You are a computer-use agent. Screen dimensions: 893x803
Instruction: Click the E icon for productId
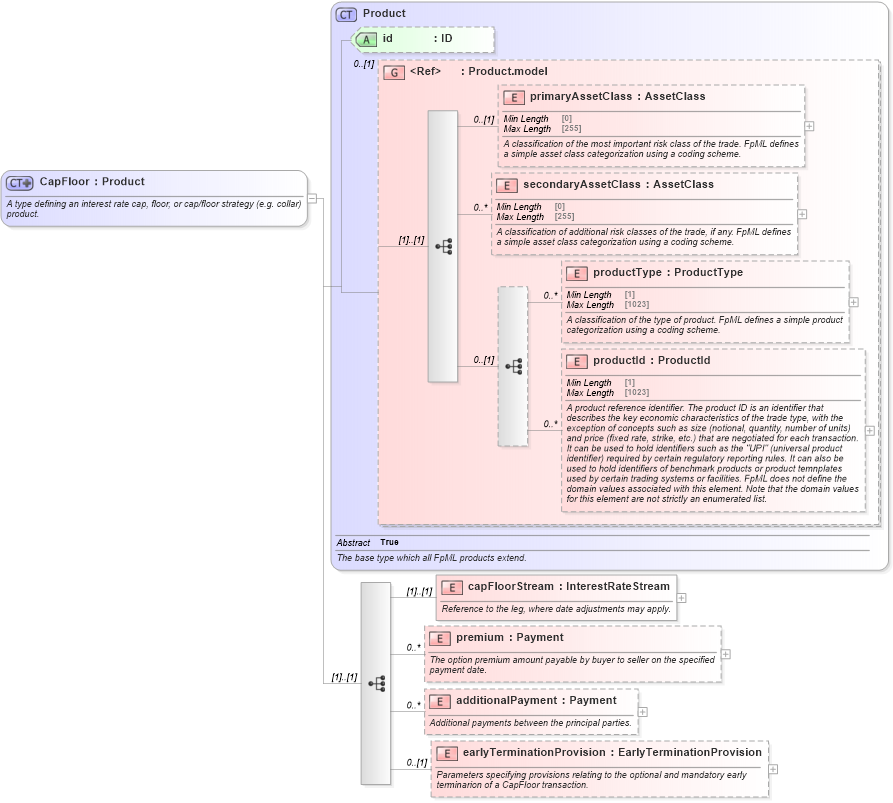point(576,361)
